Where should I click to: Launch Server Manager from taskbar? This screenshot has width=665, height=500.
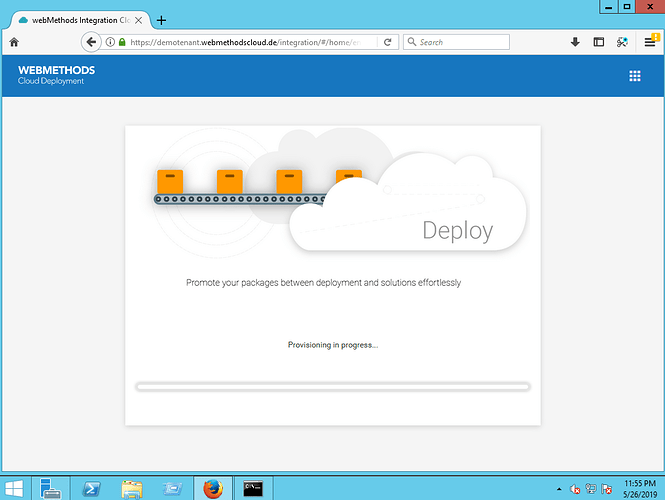click(x=50, y=489)
